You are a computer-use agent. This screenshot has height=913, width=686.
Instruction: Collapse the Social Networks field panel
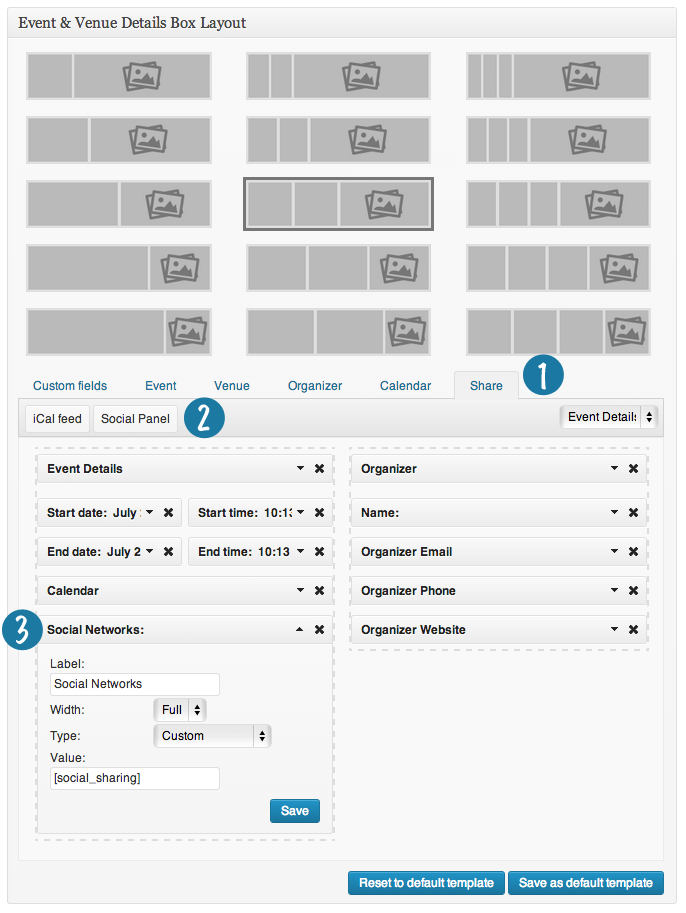pyautogui.click(x=300, y=630)
